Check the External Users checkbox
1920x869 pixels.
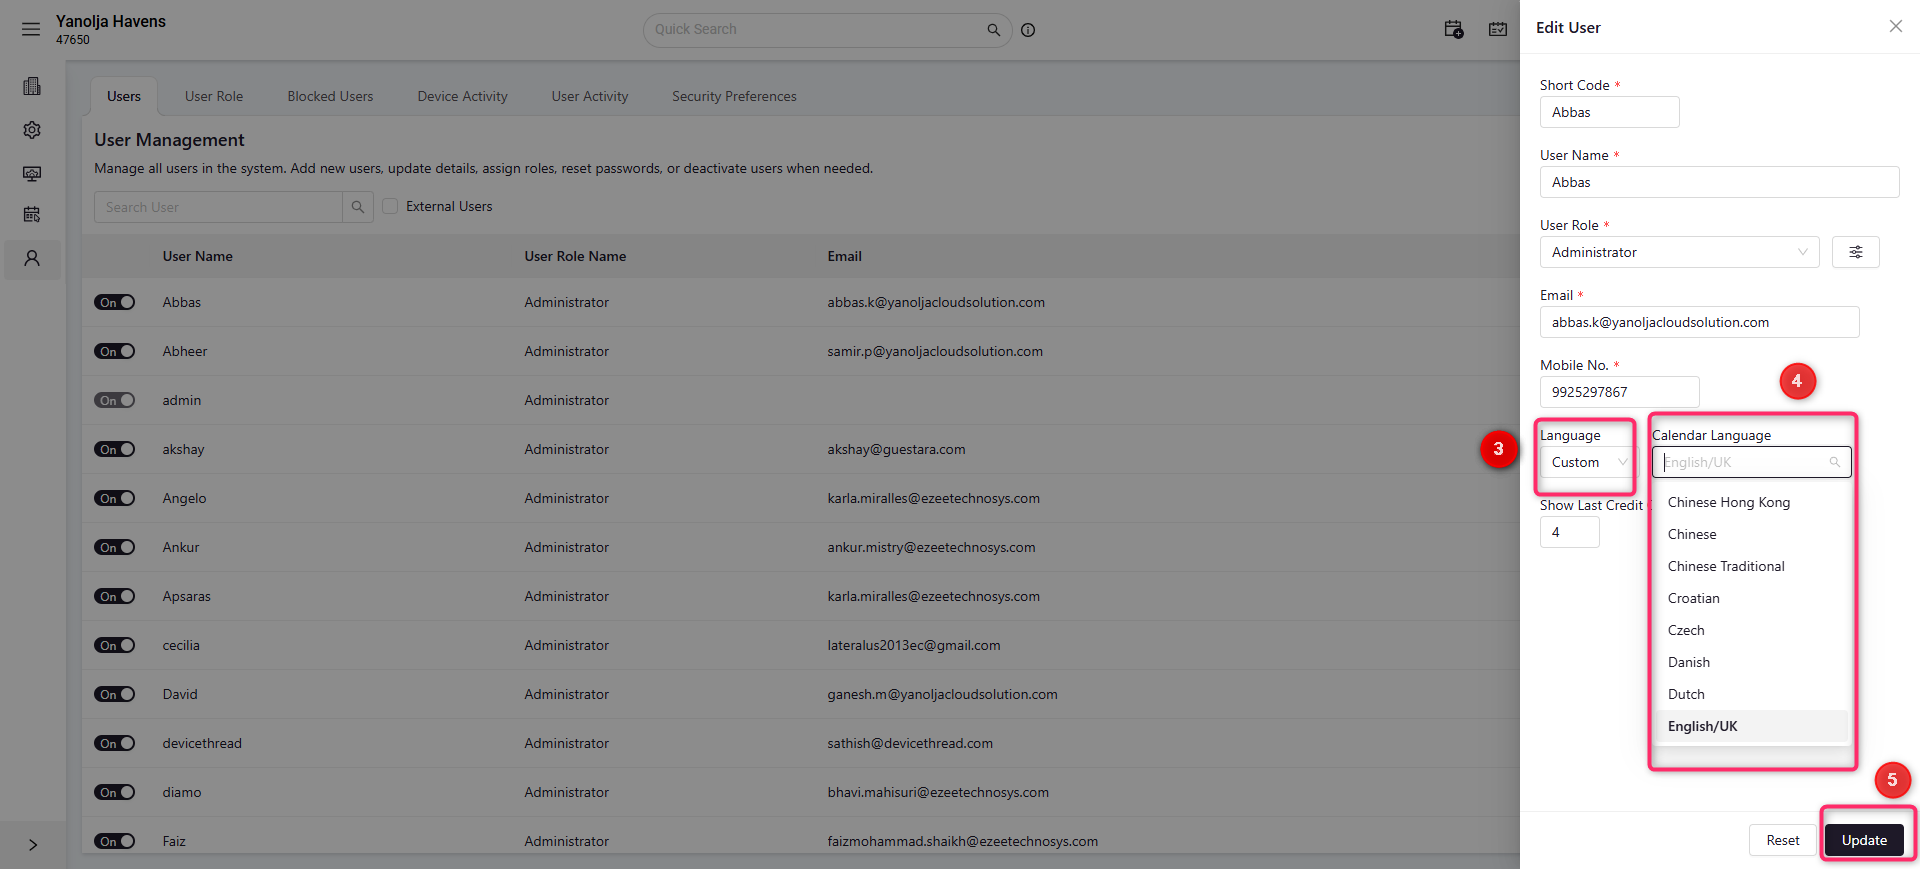coord(390,206)
